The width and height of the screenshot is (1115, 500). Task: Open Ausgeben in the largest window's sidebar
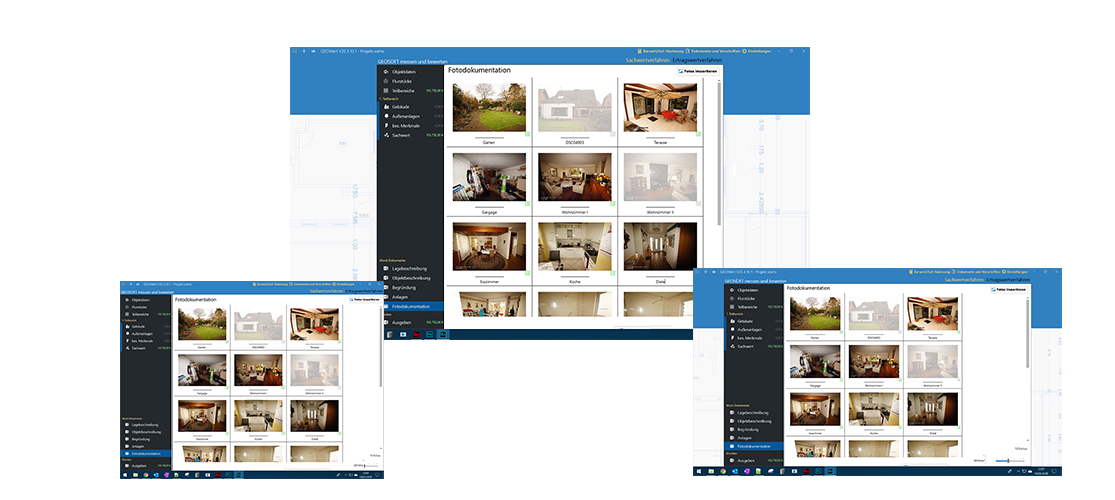coord(402,322)
